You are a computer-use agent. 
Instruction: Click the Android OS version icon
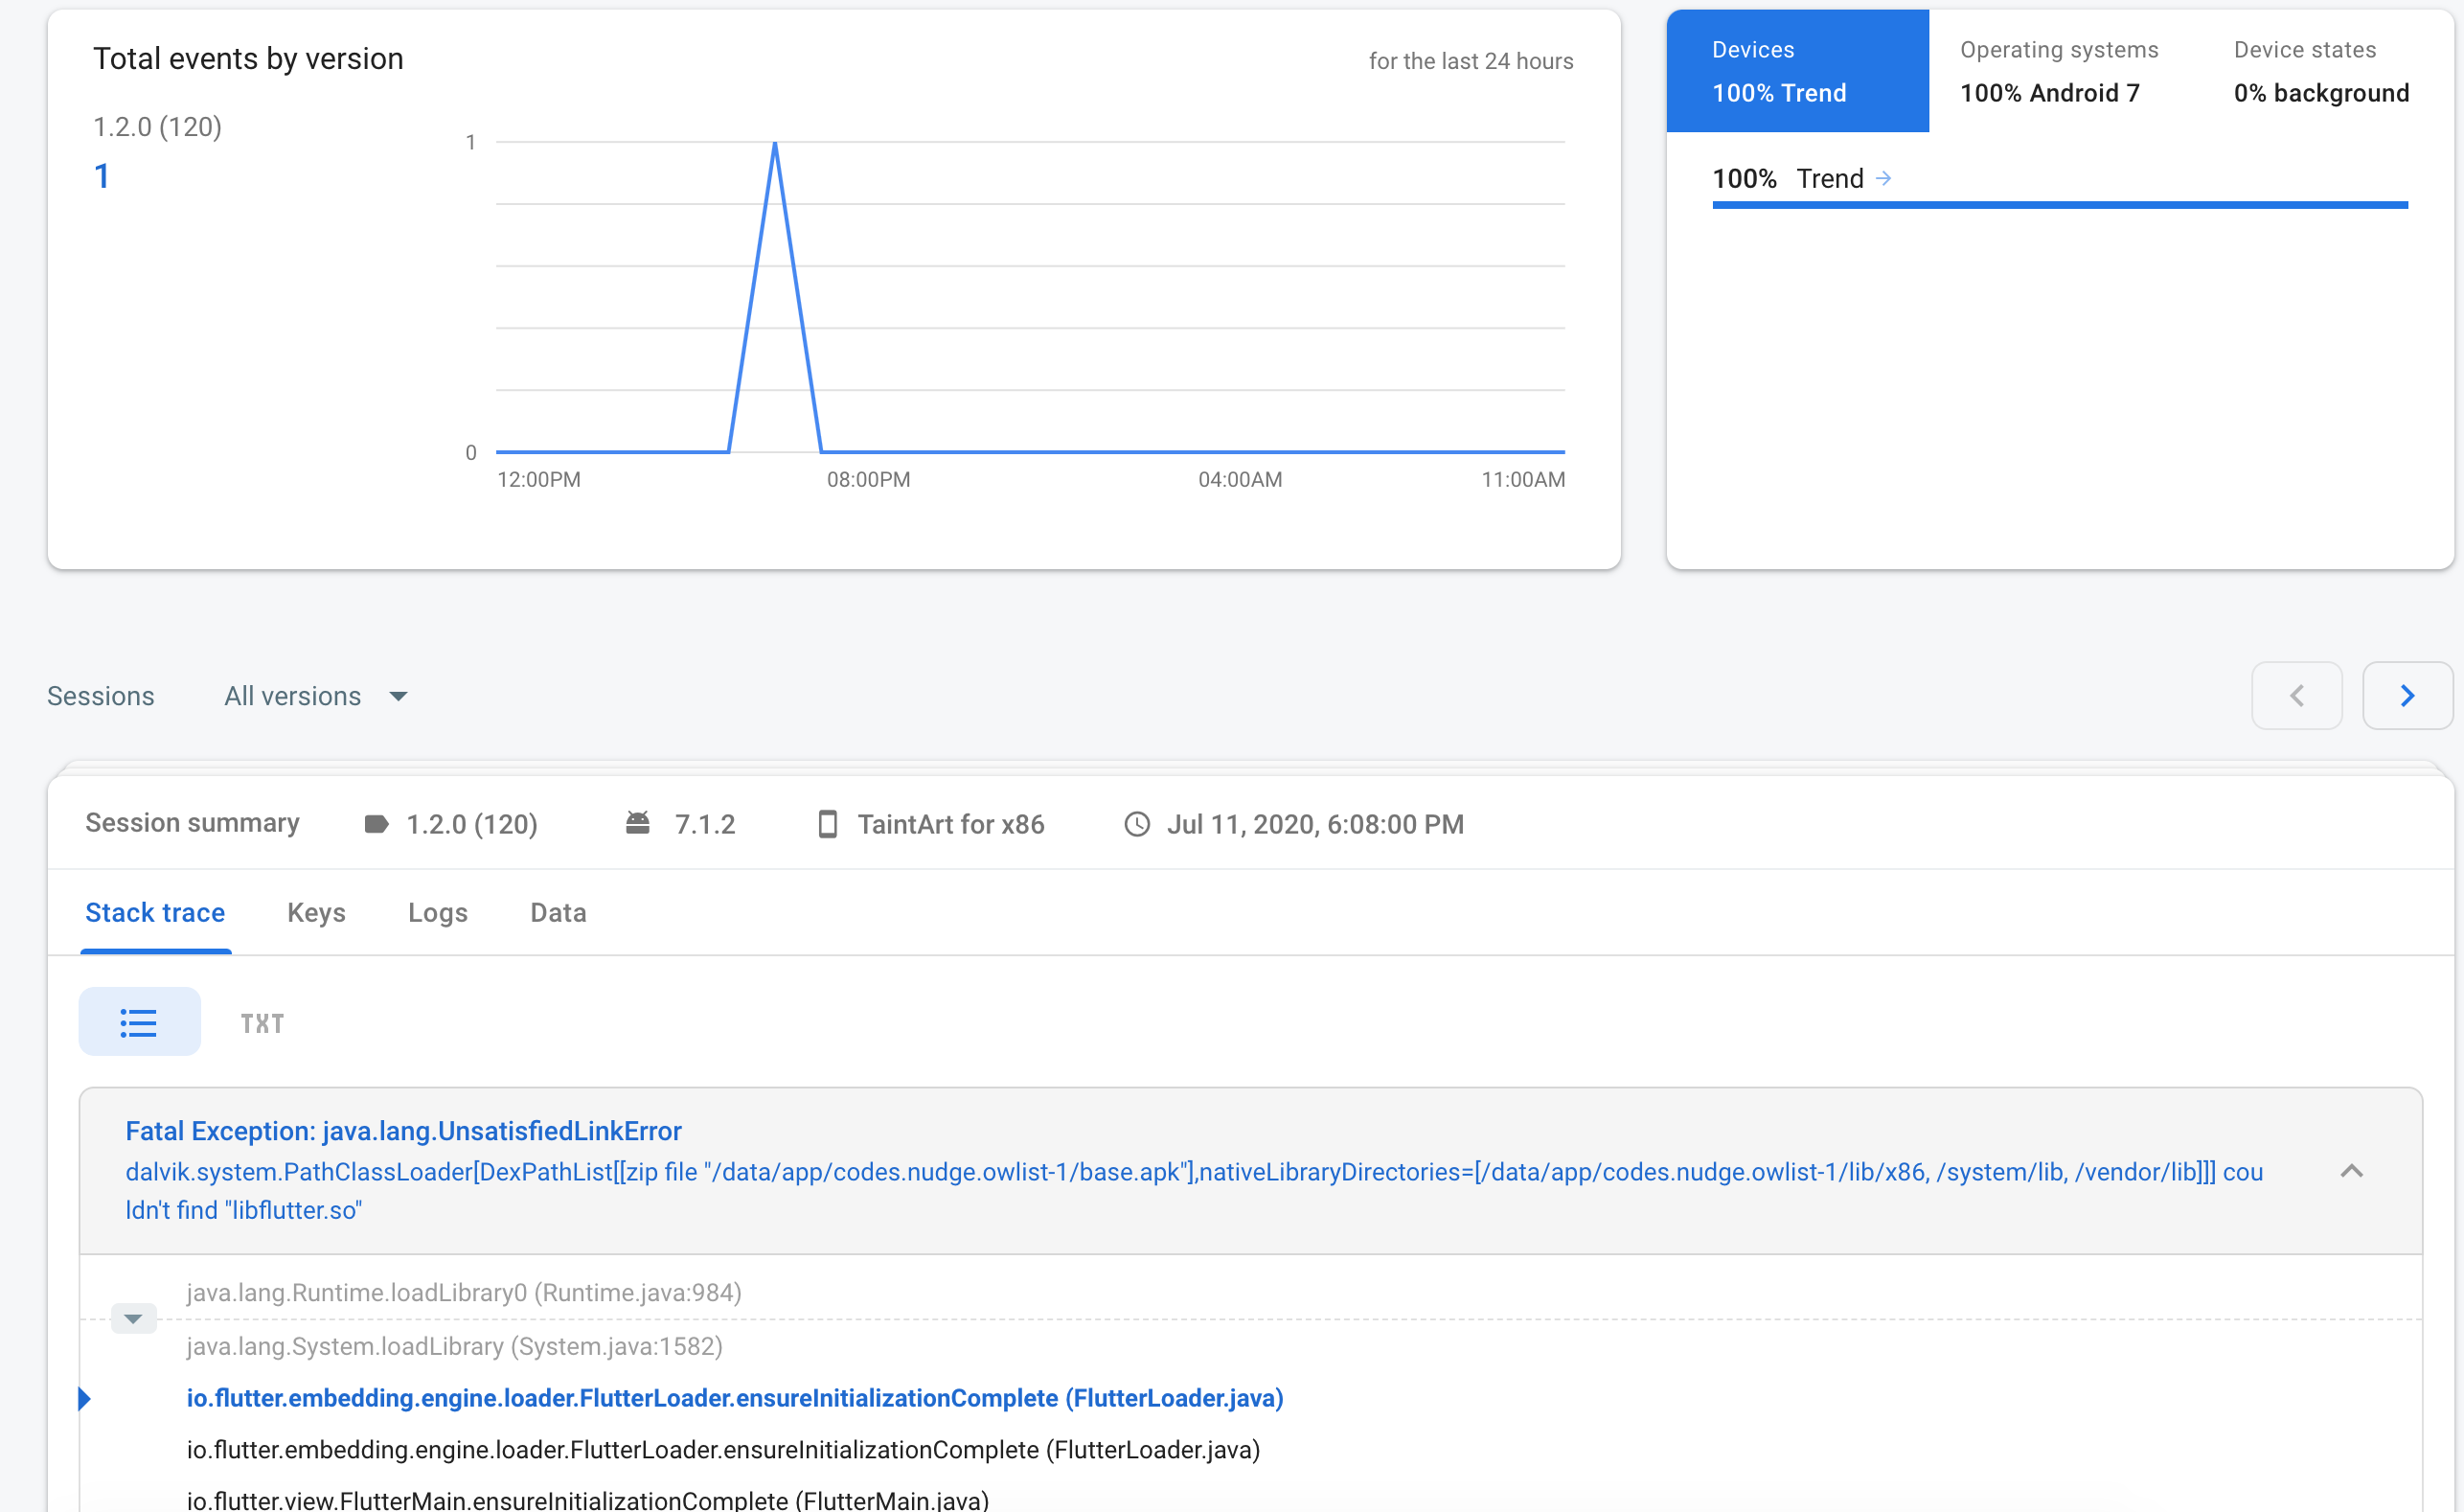(x=638, y=823)
